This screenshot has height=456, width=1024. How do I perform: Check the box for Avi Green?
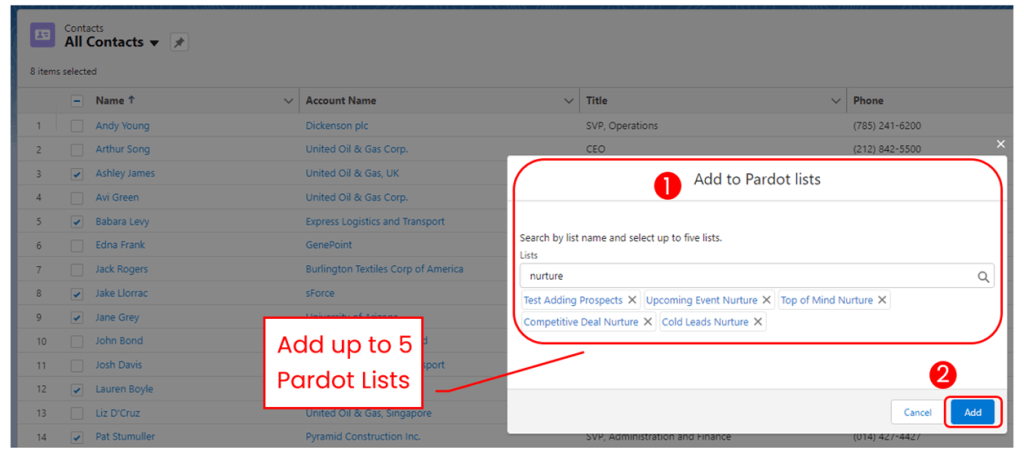77,197
